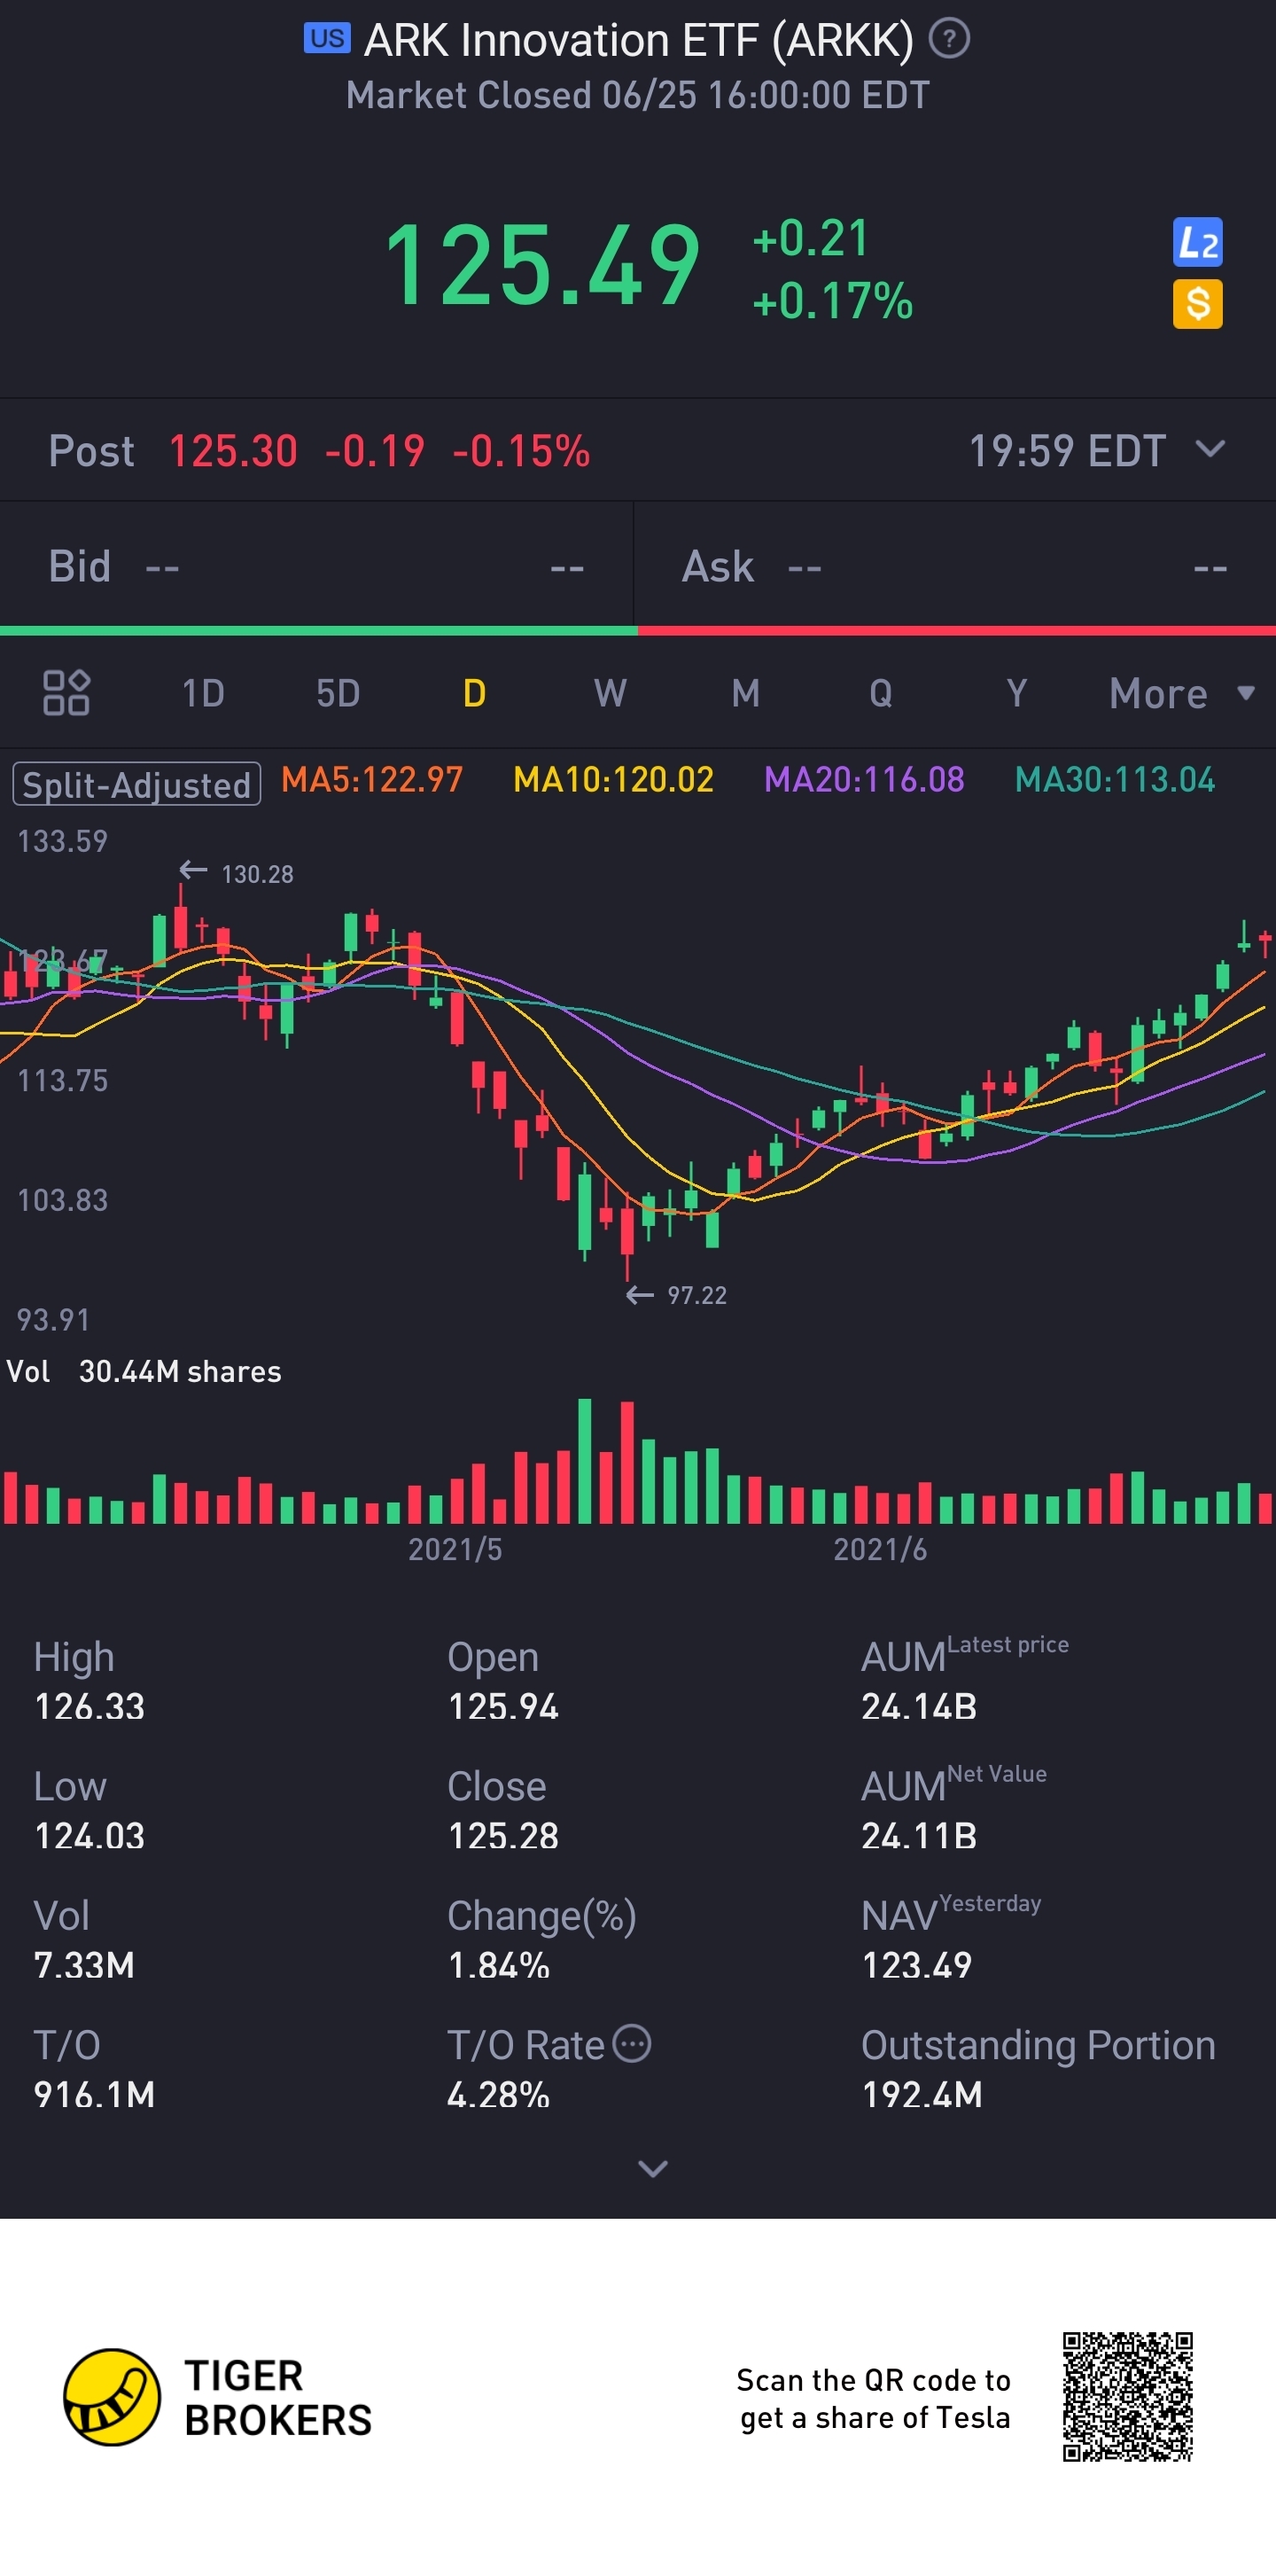Tap the NAV Yesterday value 123.49
This screenshot has height=2576, width=1276.
click(x=917, y=1966)
